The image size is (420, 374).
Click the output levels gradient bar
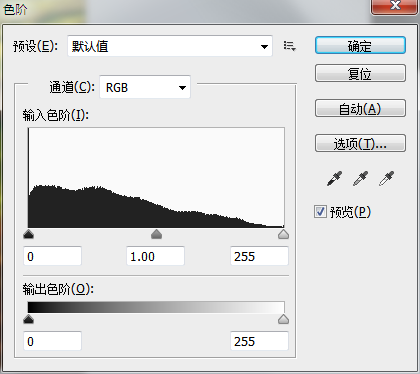[156, 307]
